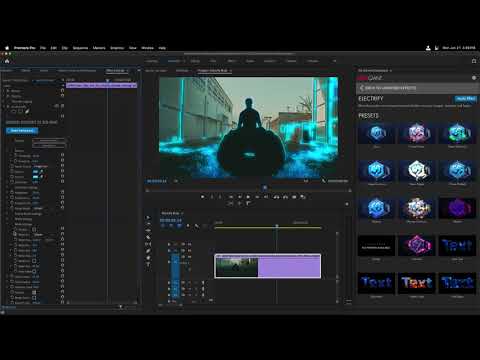Toggle the first color swatch in effect settings
Screen dimensions: 480x360
point(35,172)
